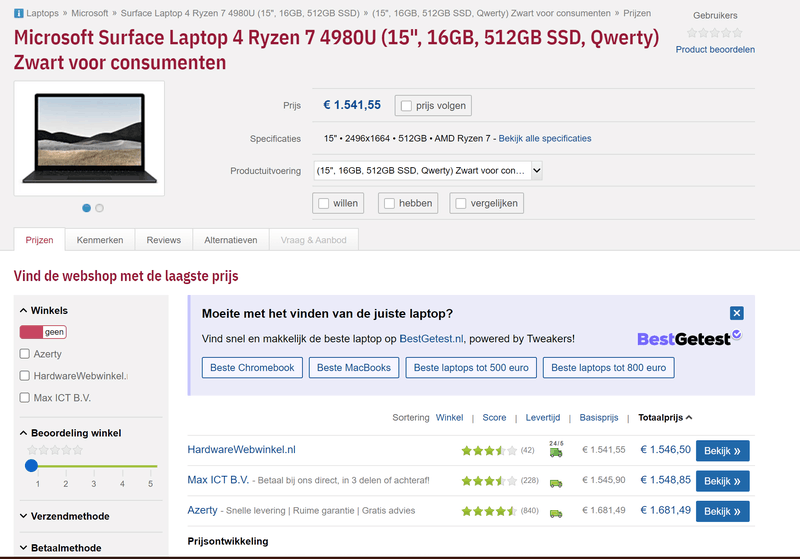The image size is (800, 559).
Task: Sort by Totaalprijs
Action: pyautogui.click(x=665, y=417)
